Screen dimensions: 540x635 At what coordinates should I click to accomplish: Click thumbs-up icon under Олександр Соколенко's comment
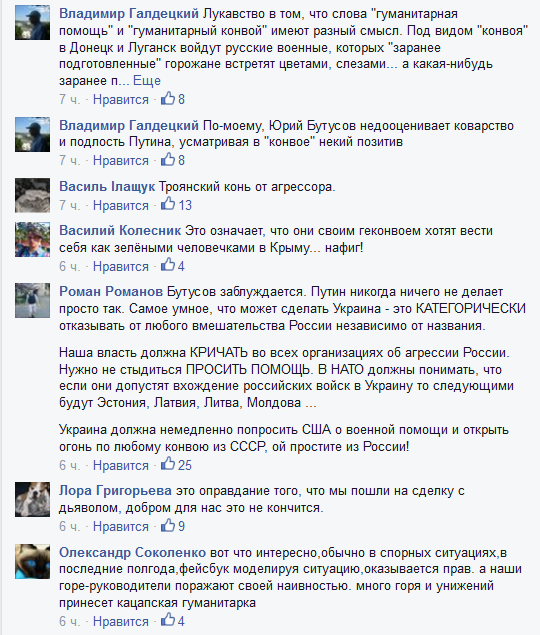[168, 620]
